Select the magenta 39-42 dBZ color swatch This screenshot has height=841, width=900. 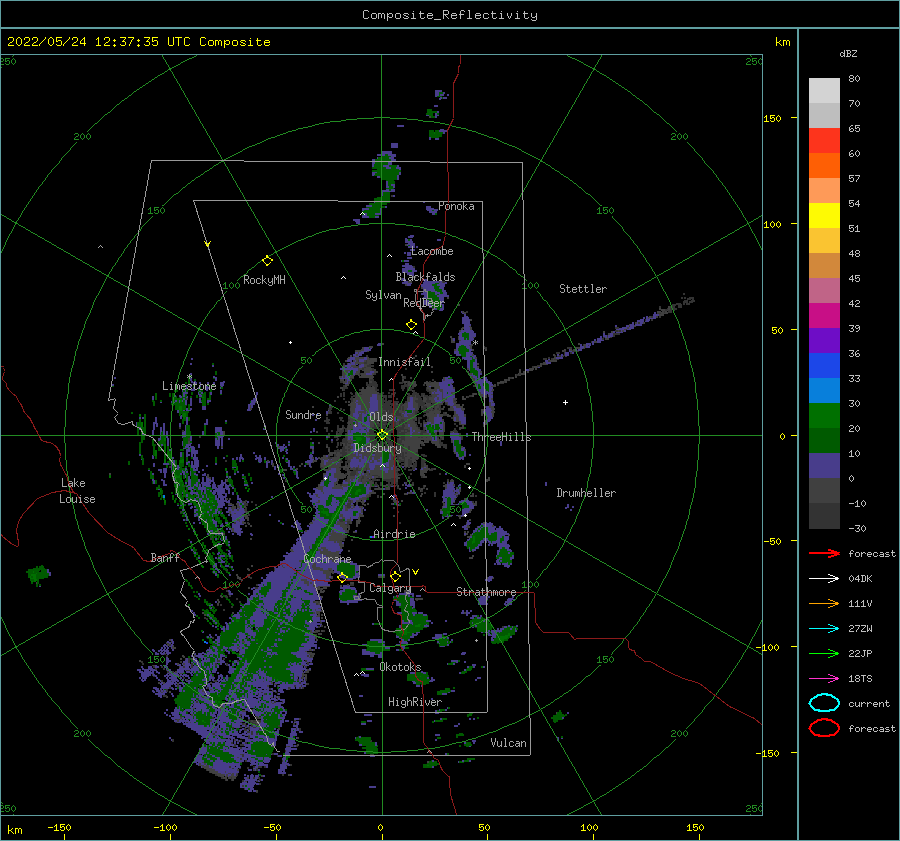click(824, 316)
